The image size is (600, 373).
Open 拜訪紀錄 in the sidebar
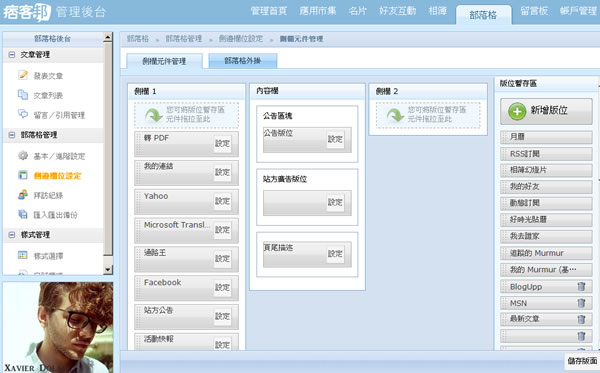pos(48,195)
